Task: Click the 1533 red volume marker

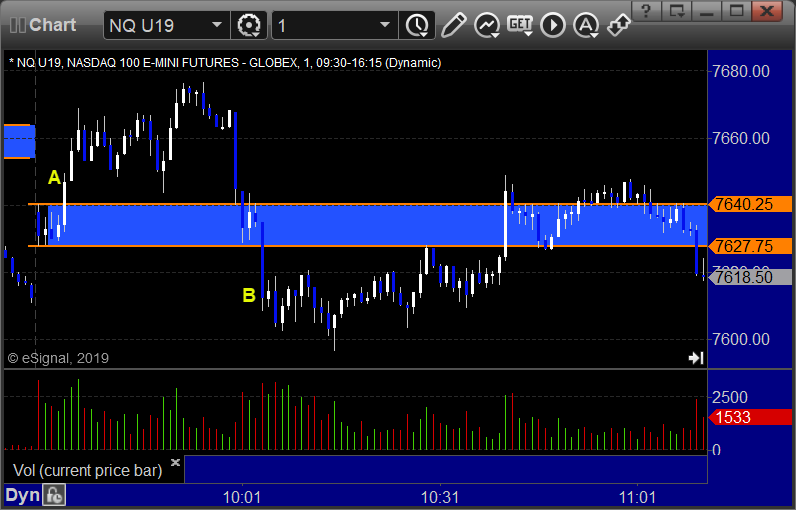Action: click(750, 417)
